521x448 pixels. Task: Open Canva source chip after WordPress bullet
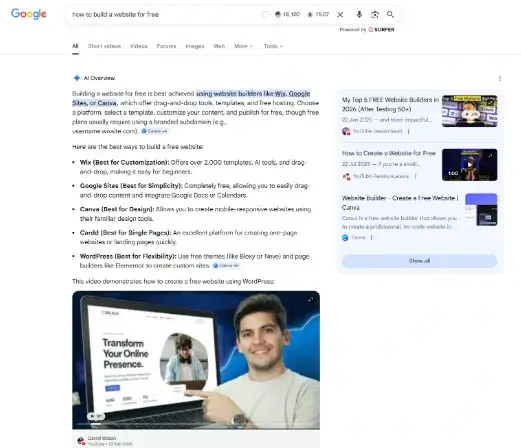226,266
